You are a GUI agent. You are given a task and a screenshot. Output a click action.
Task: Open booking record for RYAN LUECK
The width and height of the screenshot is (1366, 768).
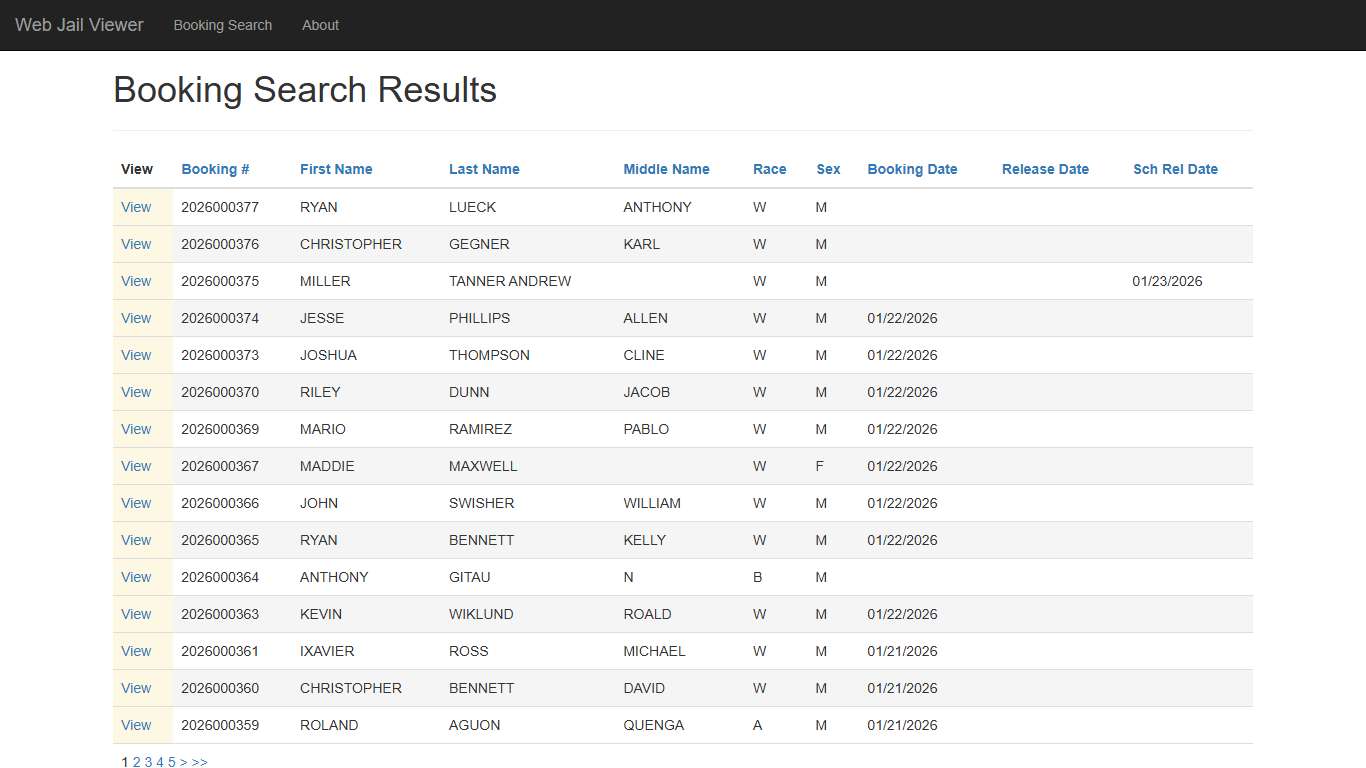tap(136, 207)
